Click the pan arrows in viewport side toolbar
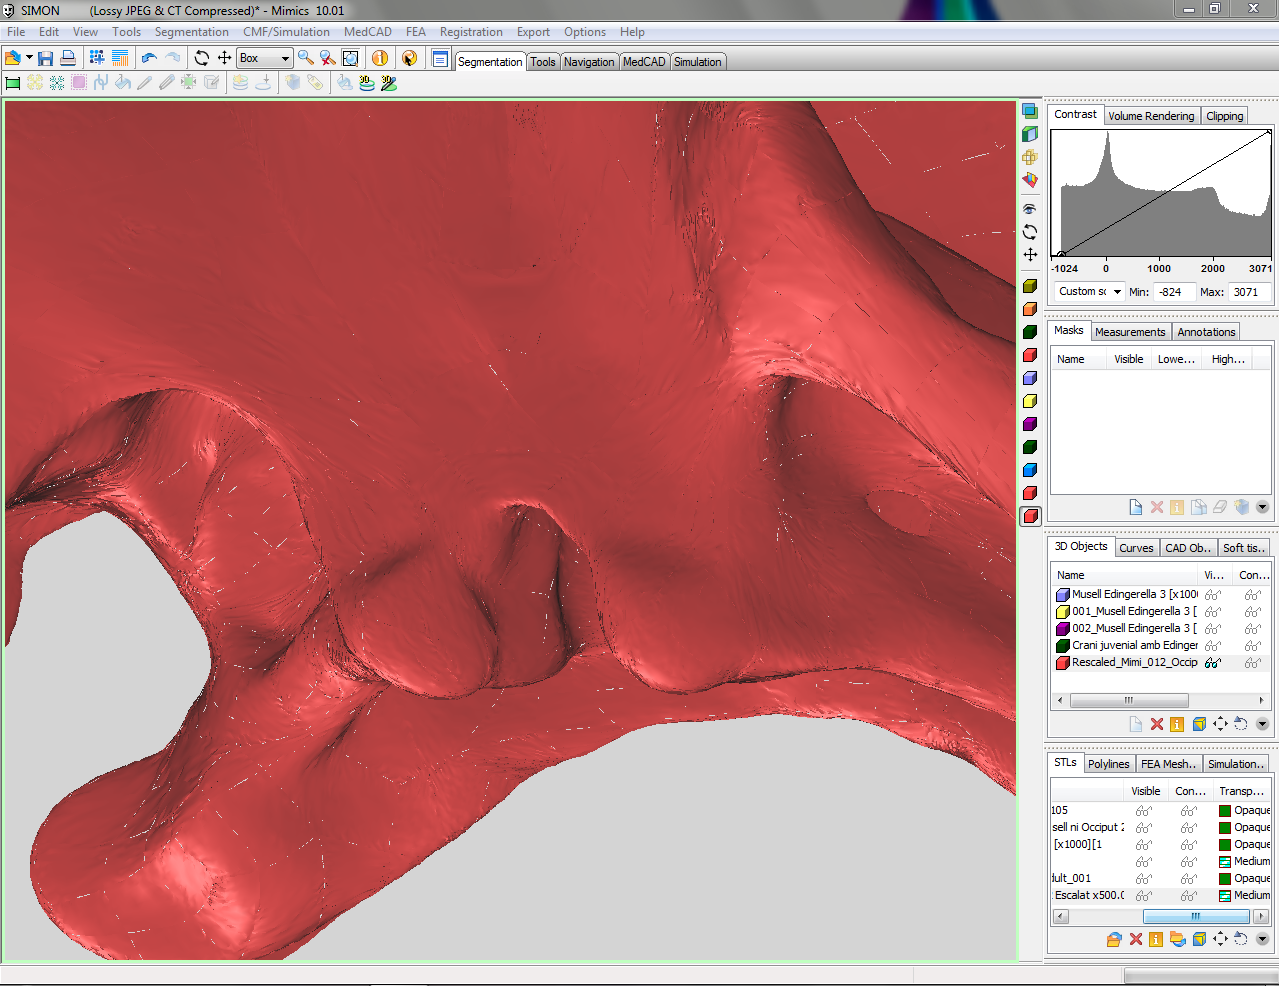 [x=1030, y=255]
